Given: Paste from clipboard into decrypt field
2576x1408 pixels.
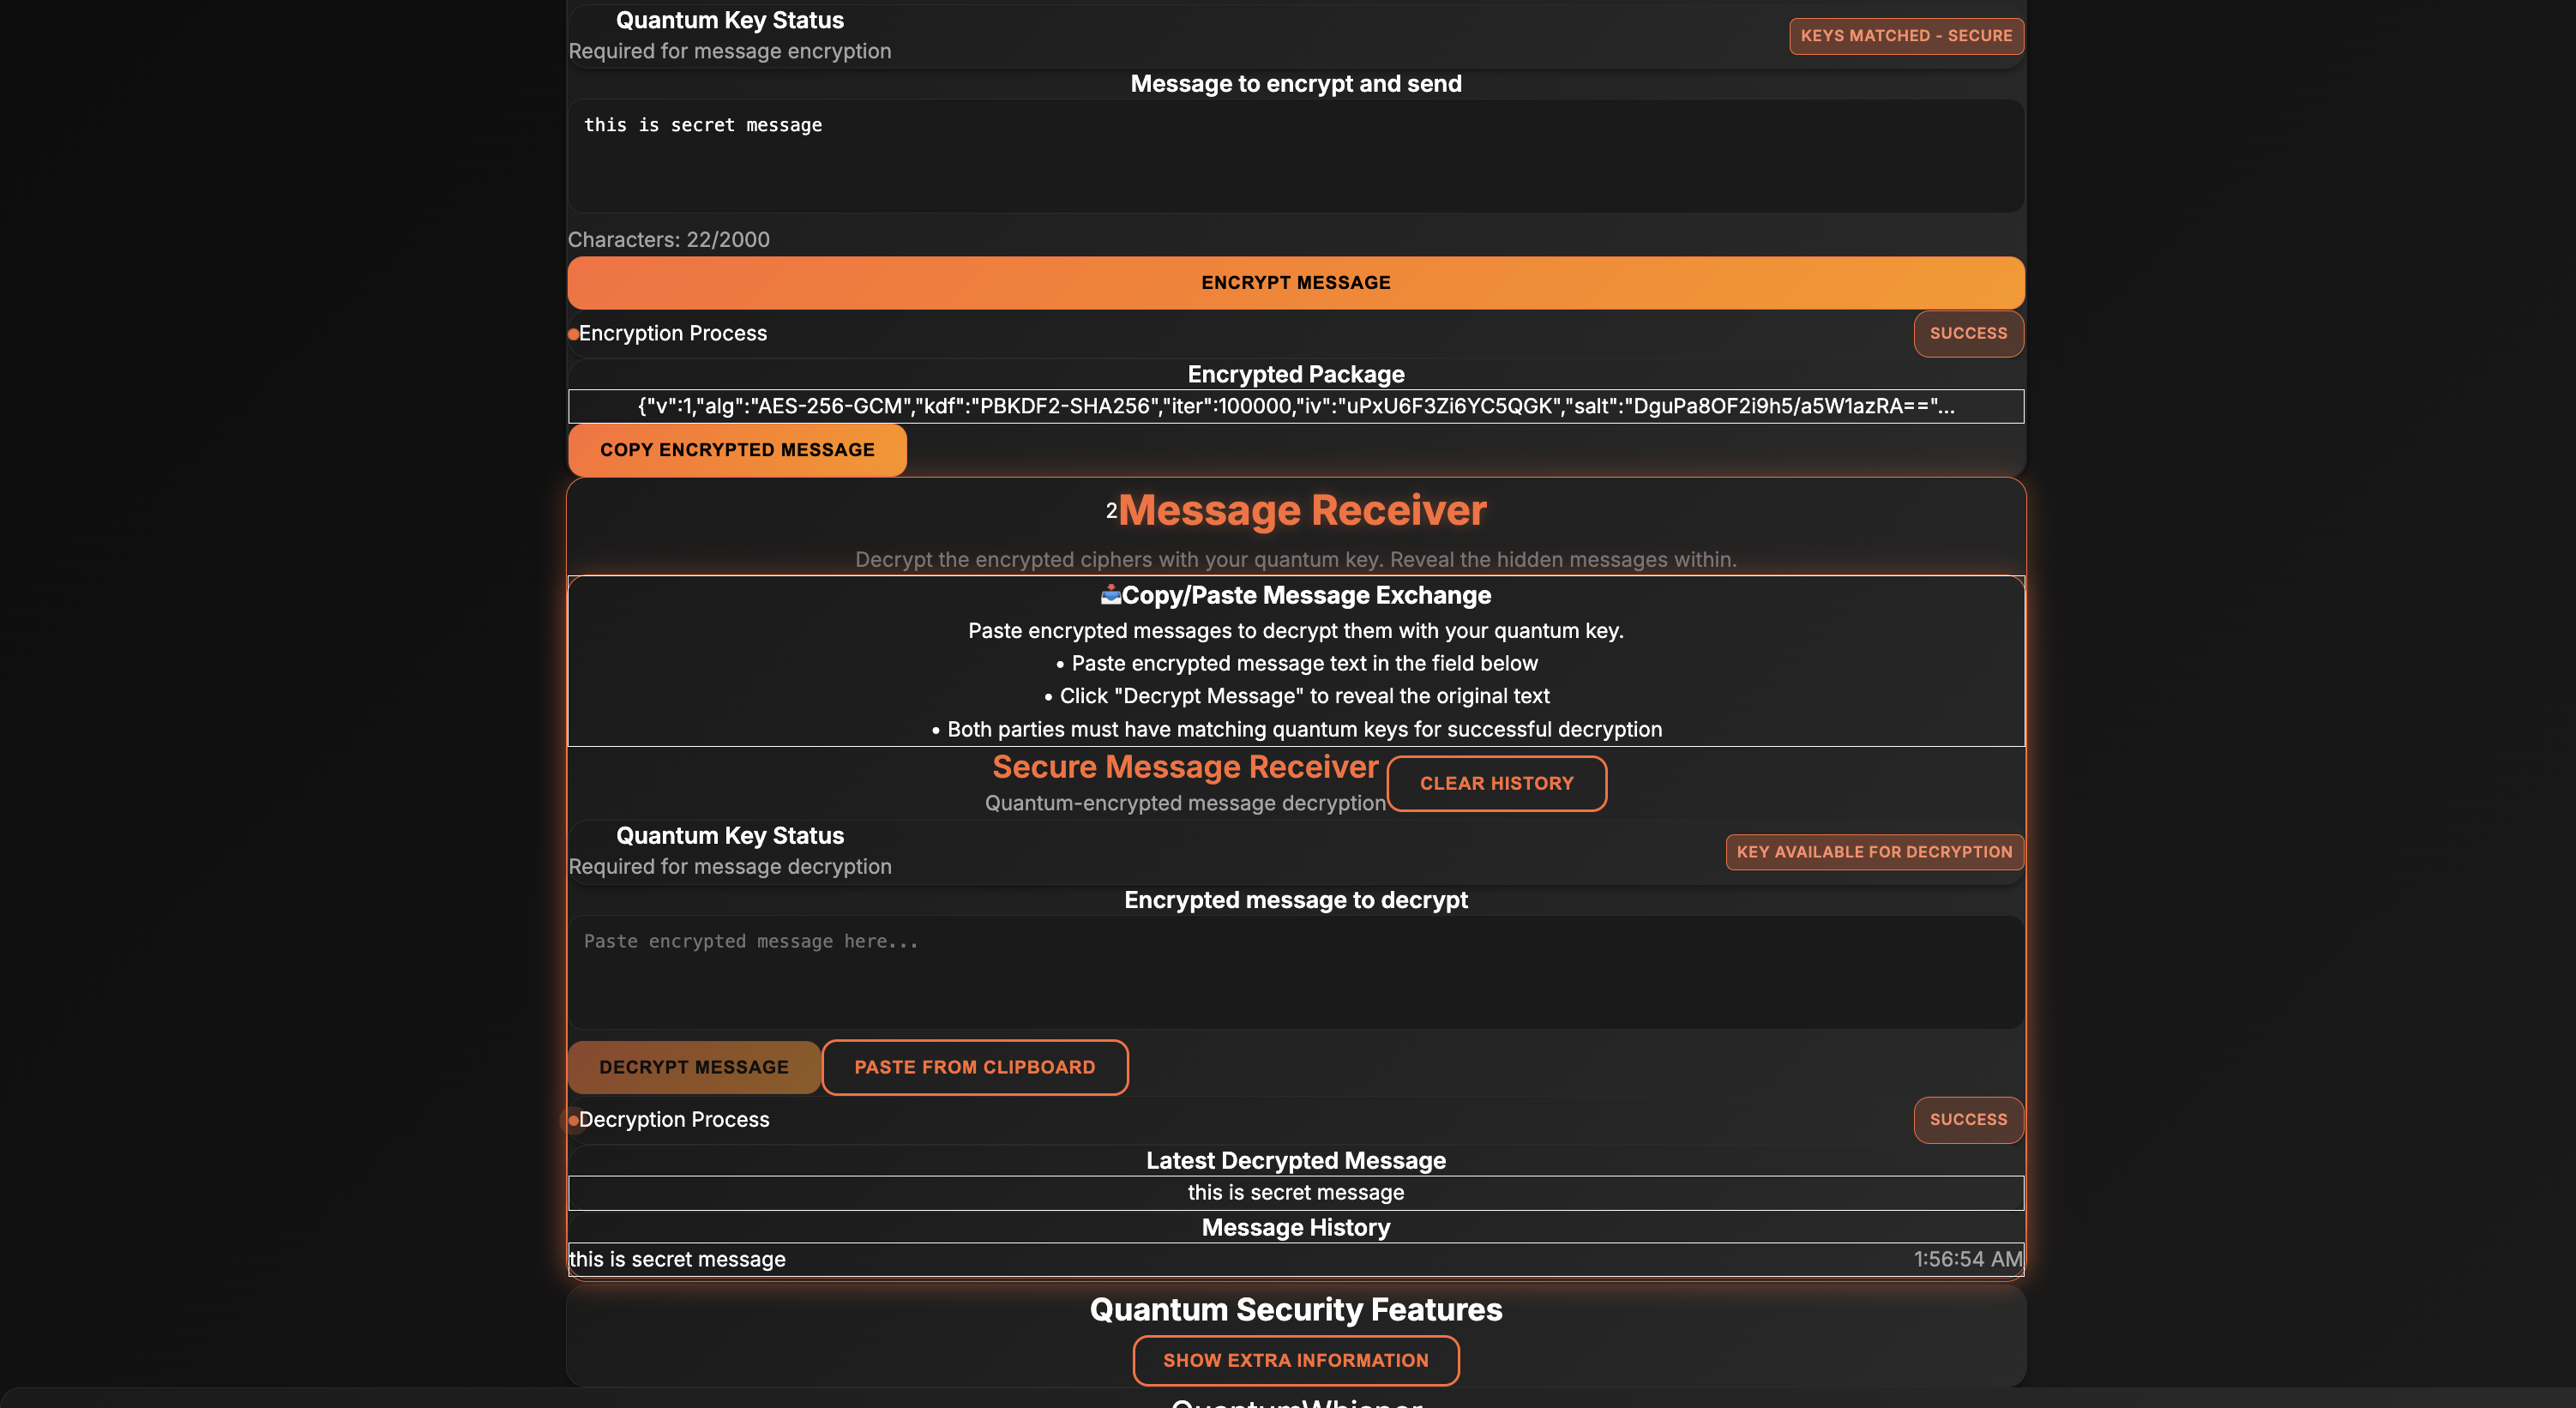Looking at the screenshot, I should click(x=974, y=1067).
